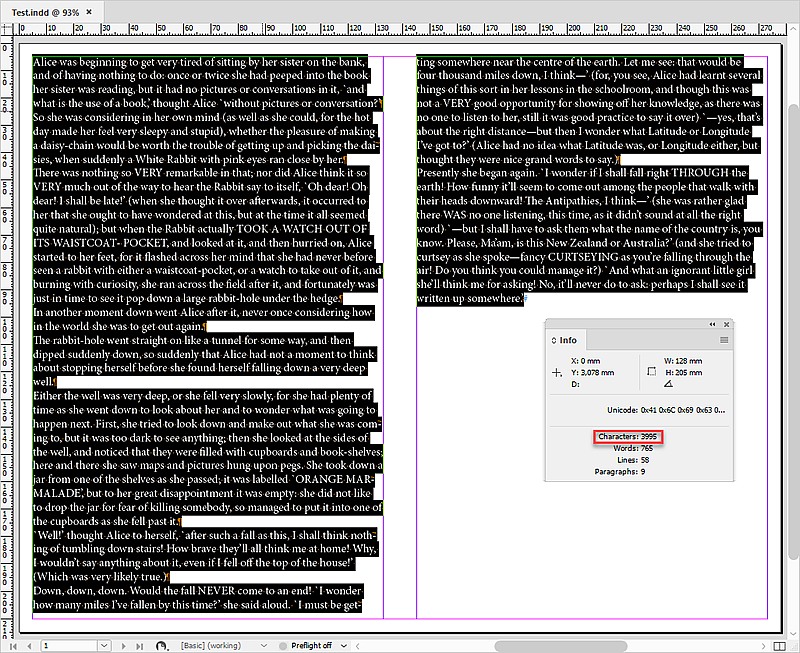
Task: Click the horizontal scrollbar thumb
Action: pos(560,646)
